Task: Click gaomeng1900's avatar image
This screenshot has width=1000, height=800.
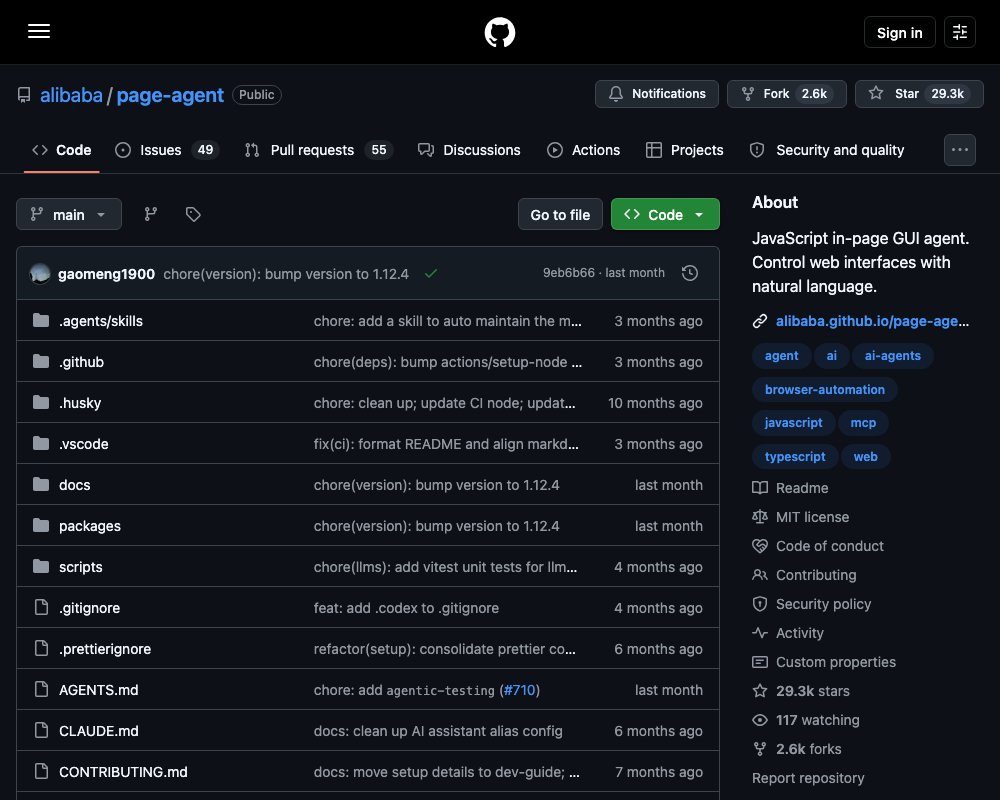Action: click(x=40, y=273)
